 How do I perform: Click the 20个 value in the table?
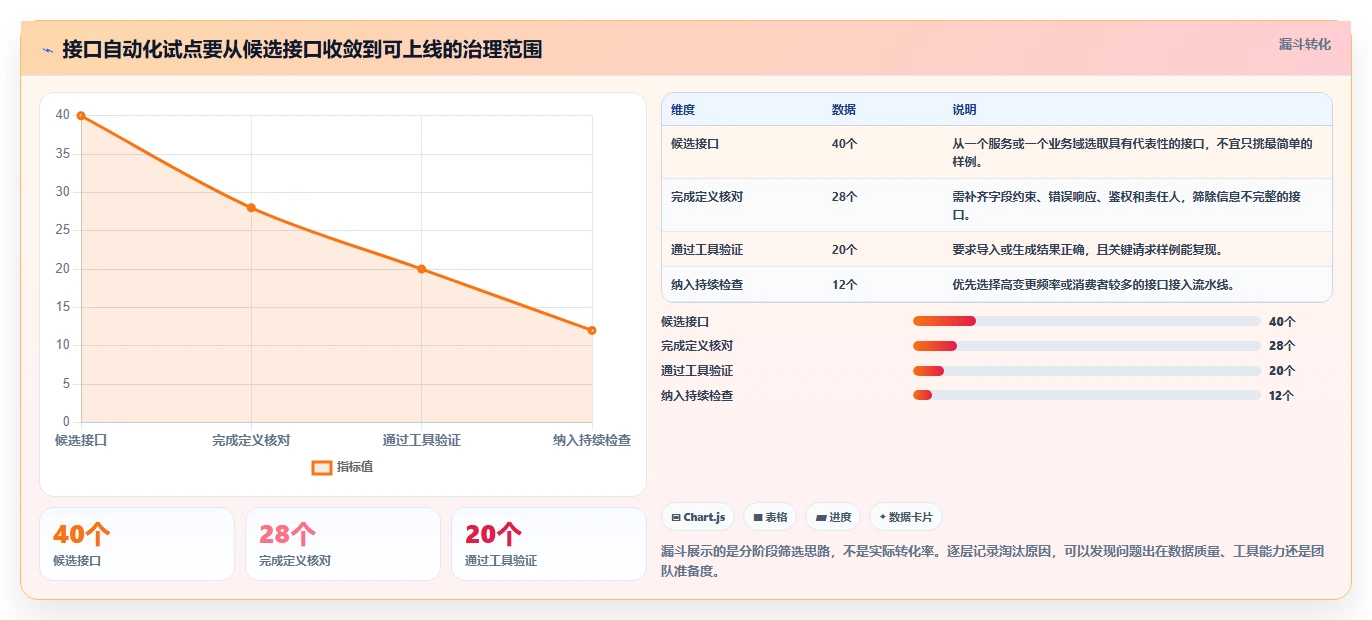click(x=844, y=250)
